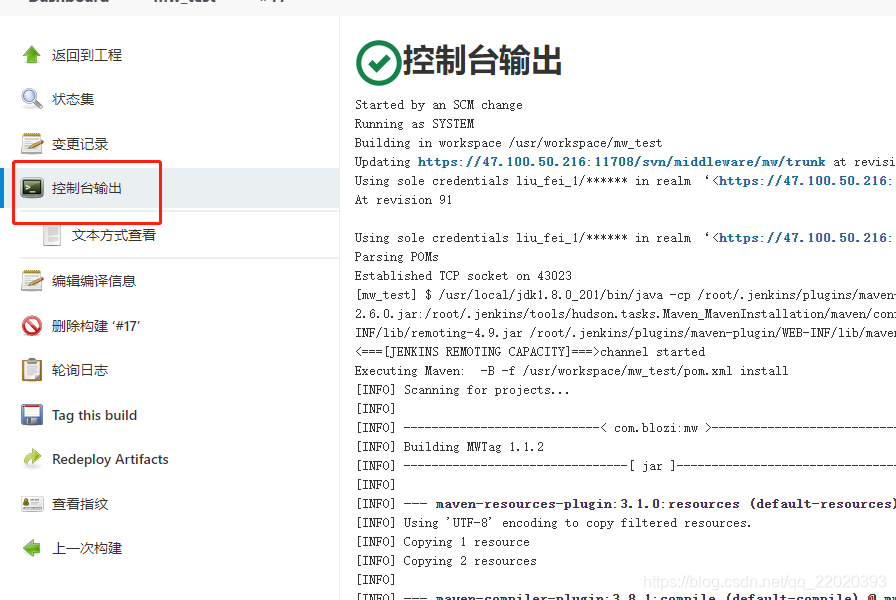Click the document icon for 文本方式查看
This screenshot has width=896, height=600.
(x=52, y=235)
